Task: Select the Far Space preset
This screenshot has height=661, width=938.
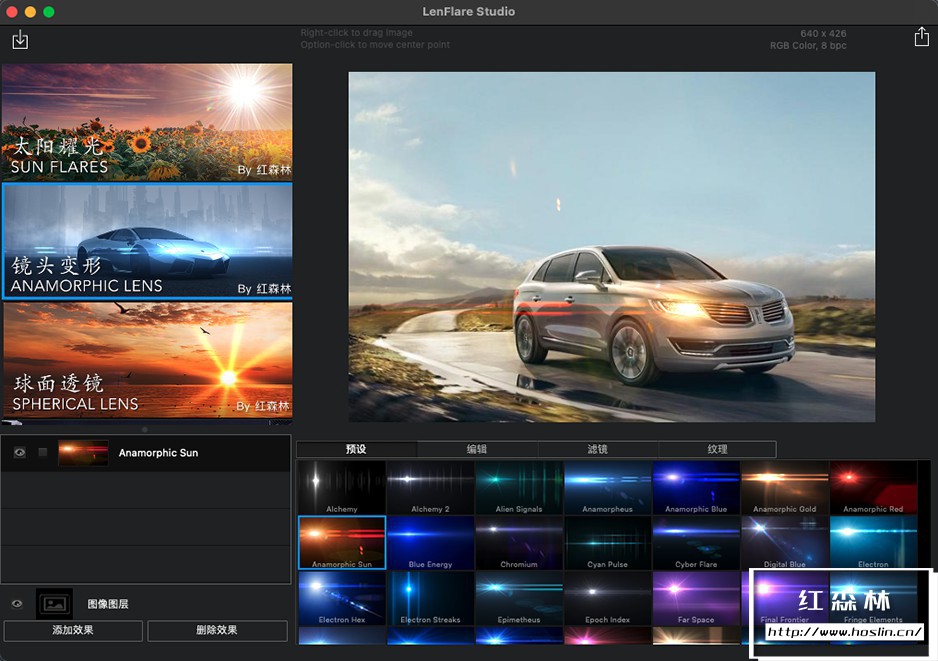Action: coord(696,598)
